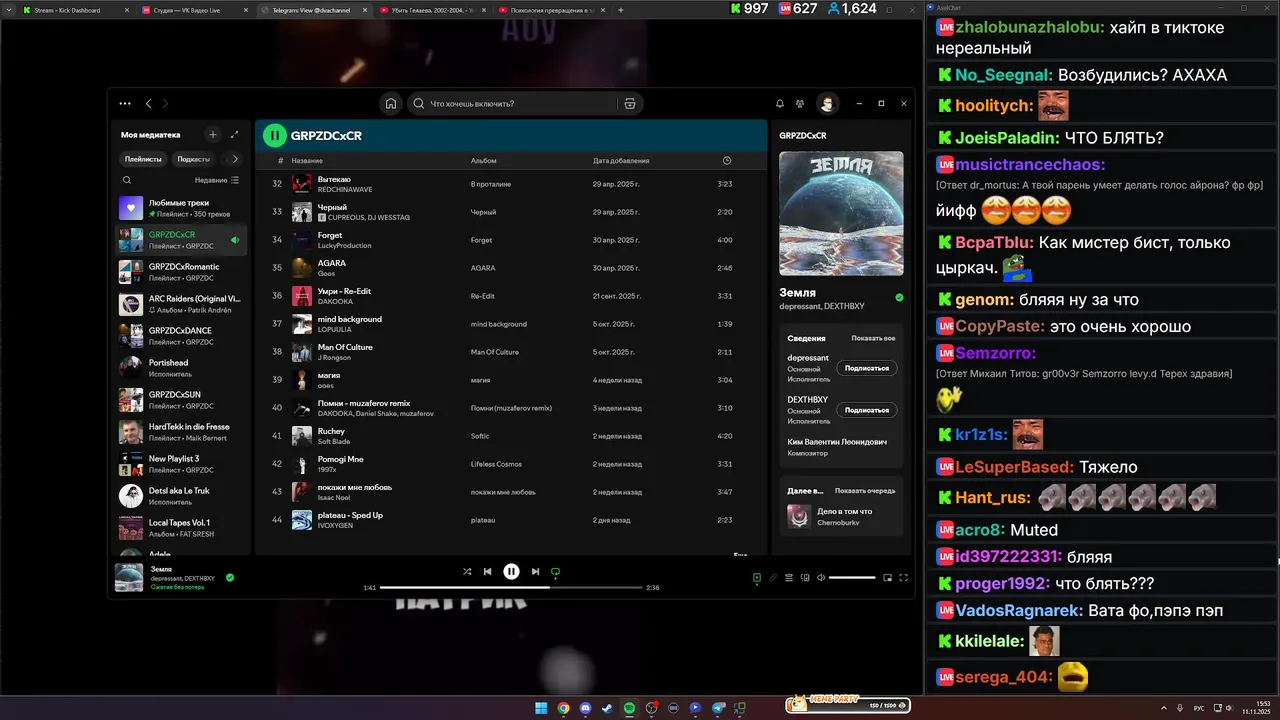Open the next-up track Дело в том что

pyautogui.click(x=842, y=516)
